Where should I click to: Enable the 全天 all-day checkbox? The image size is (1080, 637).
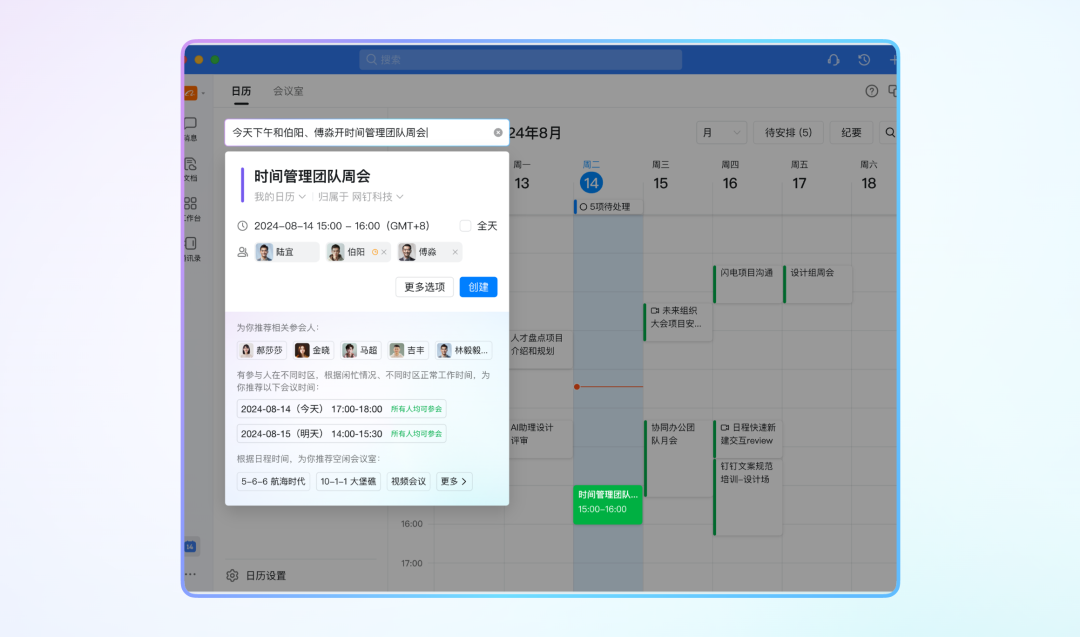tap(465, 226)
